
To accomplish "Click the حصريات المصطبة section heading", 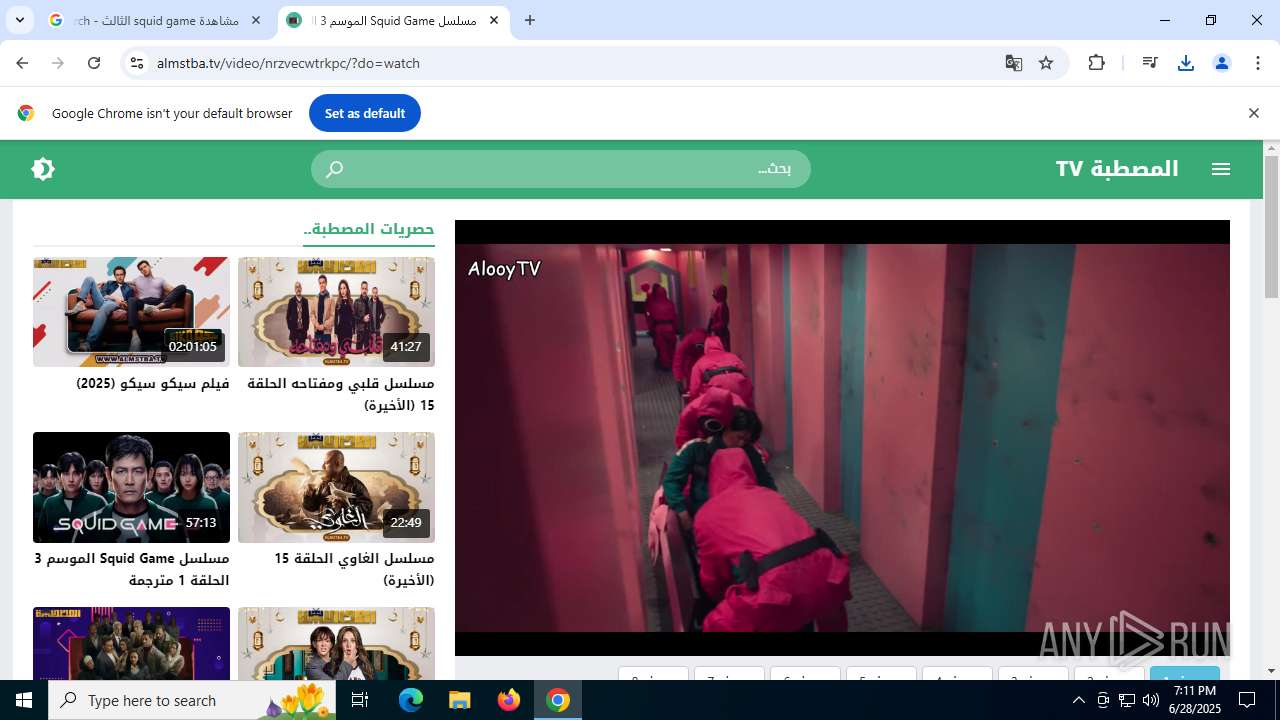I will pyautogui.click(x=369, y=229).
